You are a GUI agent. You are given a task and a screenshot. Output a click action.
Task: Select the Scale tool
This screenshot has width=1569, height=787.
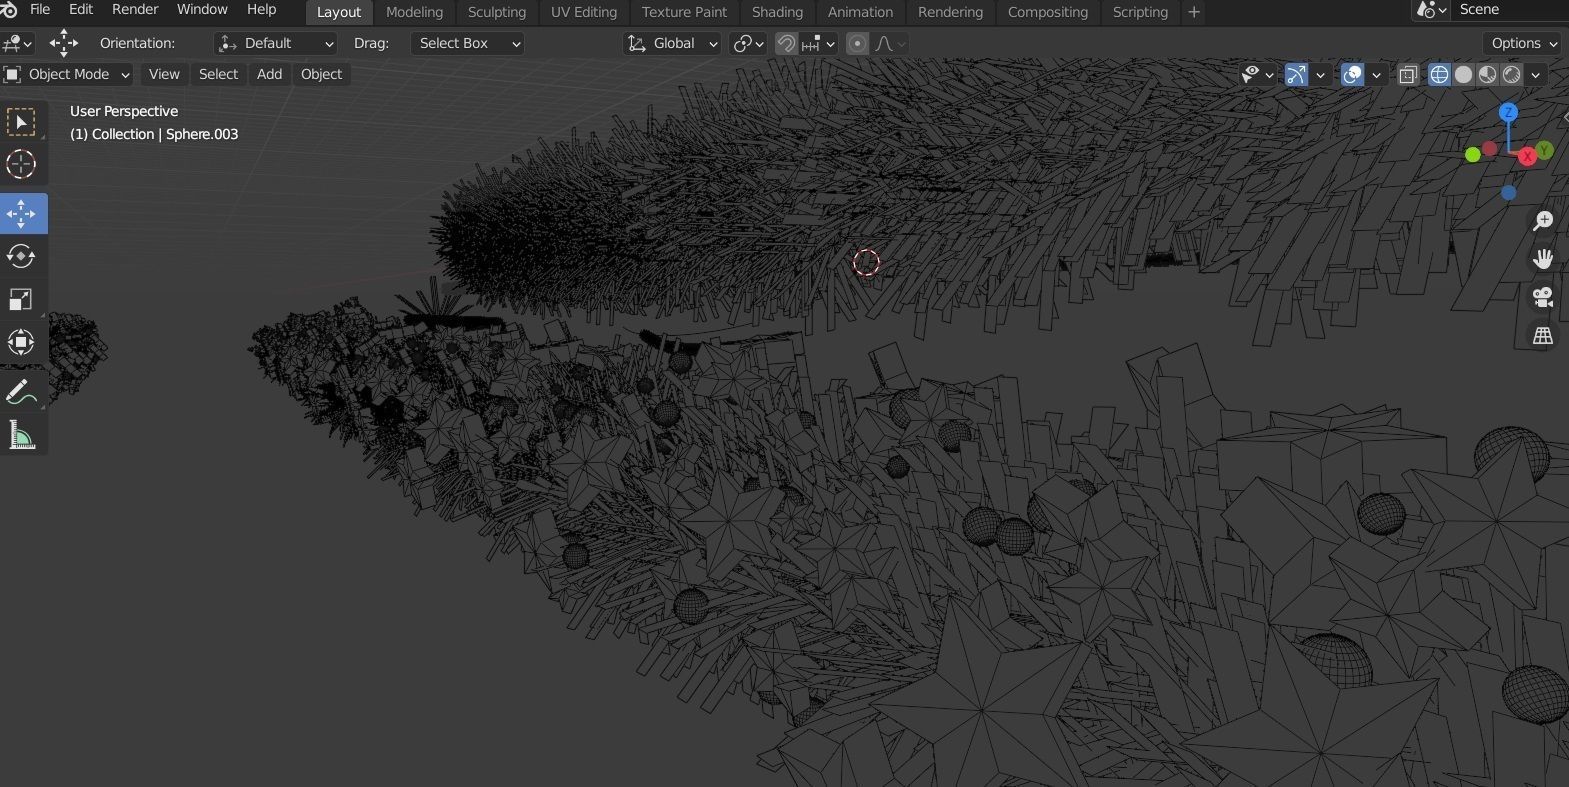coord(21,300)
